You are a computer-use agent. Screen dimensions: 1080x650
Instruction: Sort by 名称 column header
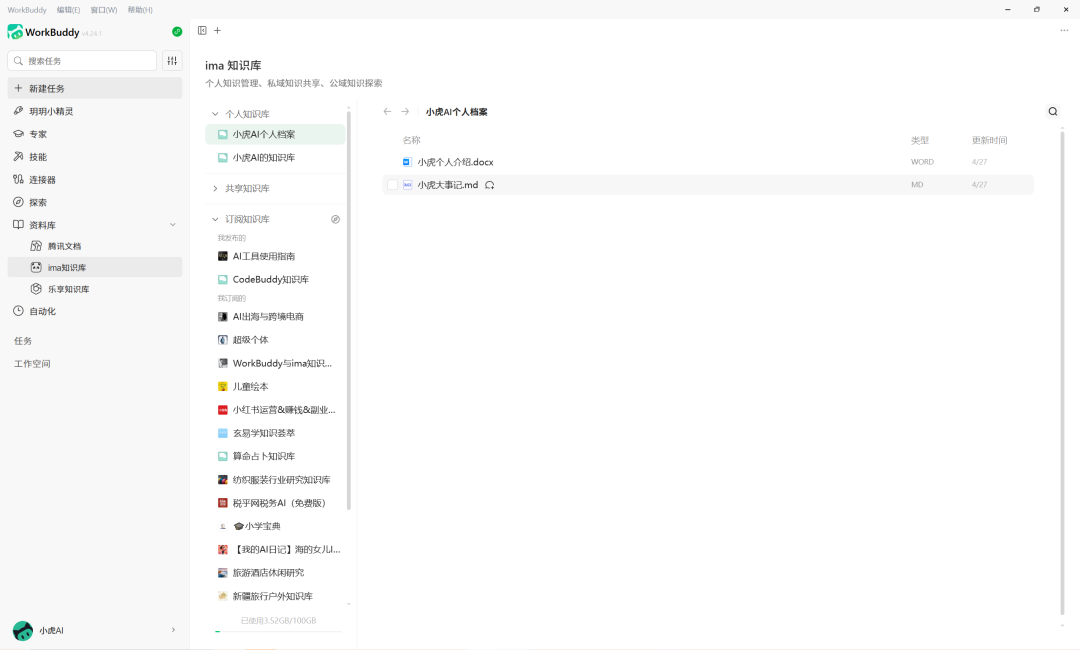point(411,140)
